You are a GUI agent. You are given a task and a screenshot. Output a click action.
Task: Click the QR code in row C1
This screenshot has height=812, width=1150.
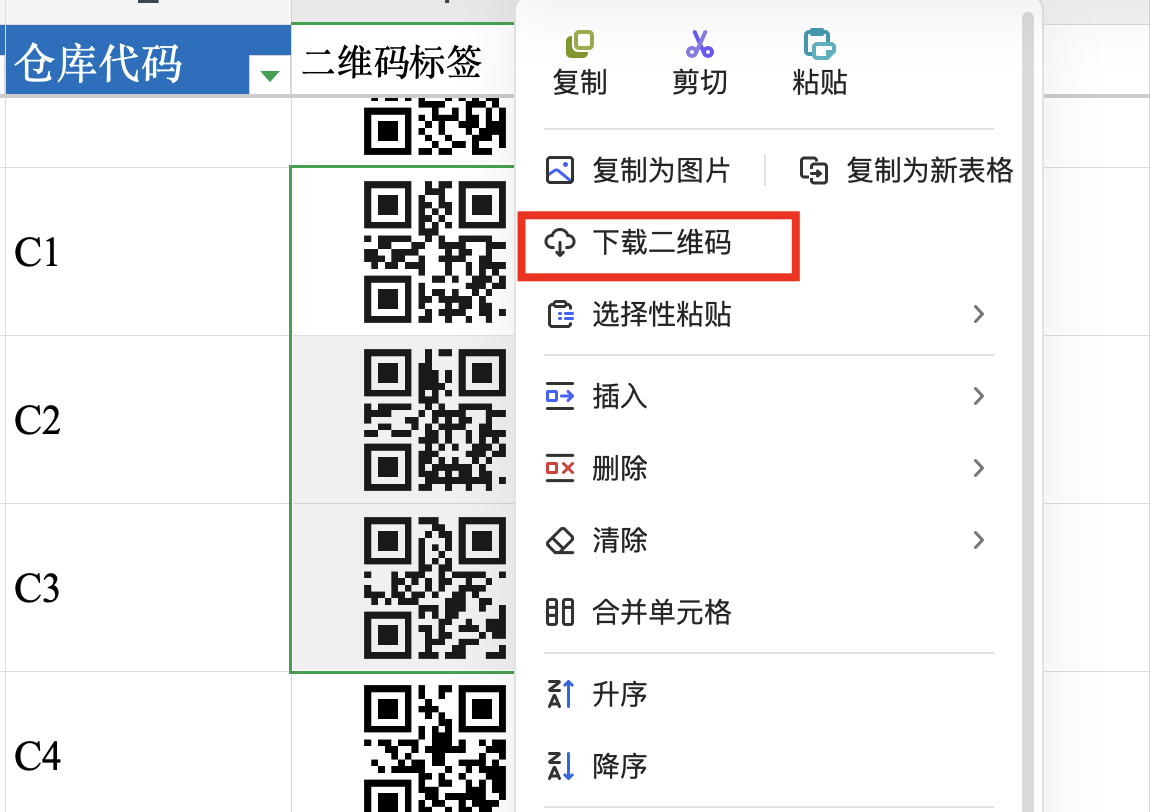click(x=435, y=252)
